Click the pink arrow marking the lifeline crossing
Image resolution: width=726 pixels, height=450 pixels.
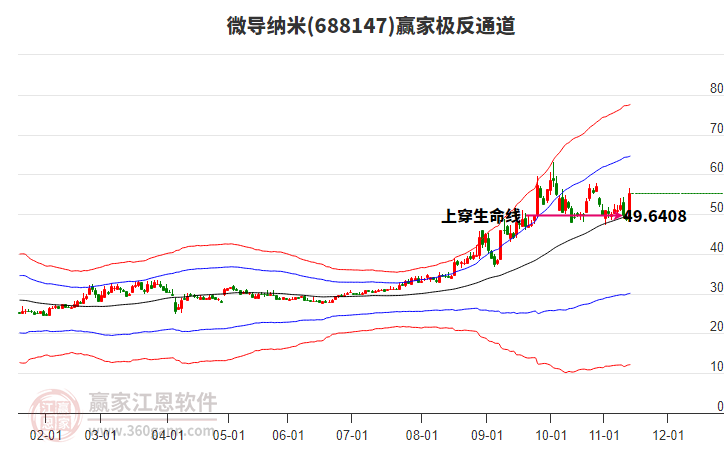pyautogui.click(x=574, y=215)
